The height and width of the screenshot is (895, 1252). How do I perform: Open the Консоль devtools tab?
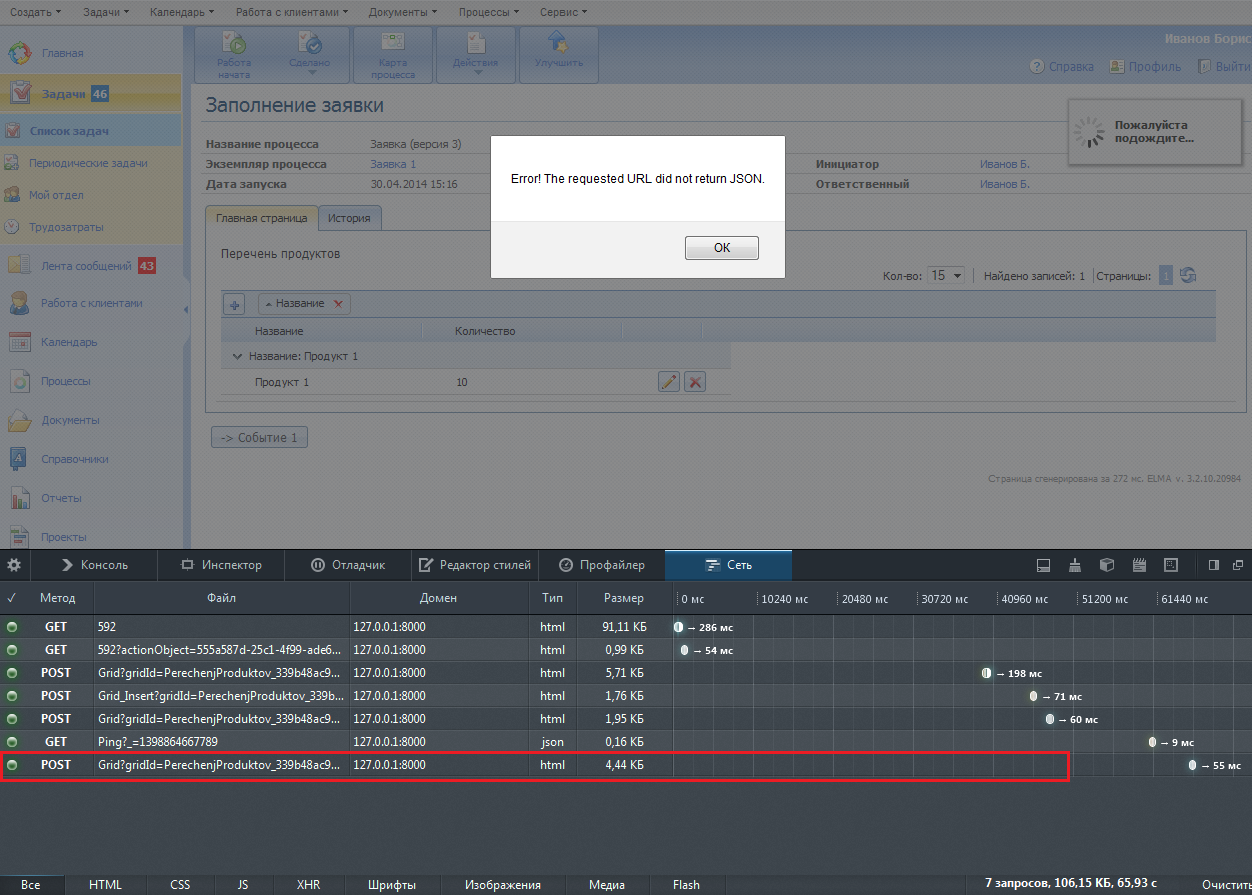tap(95, 565)
